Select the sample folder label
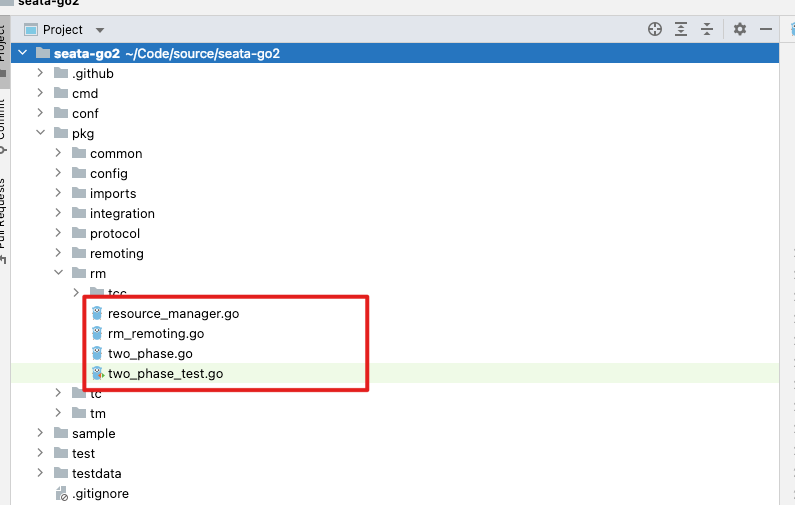Screen dimensions: 795x505 coord(93,434)
